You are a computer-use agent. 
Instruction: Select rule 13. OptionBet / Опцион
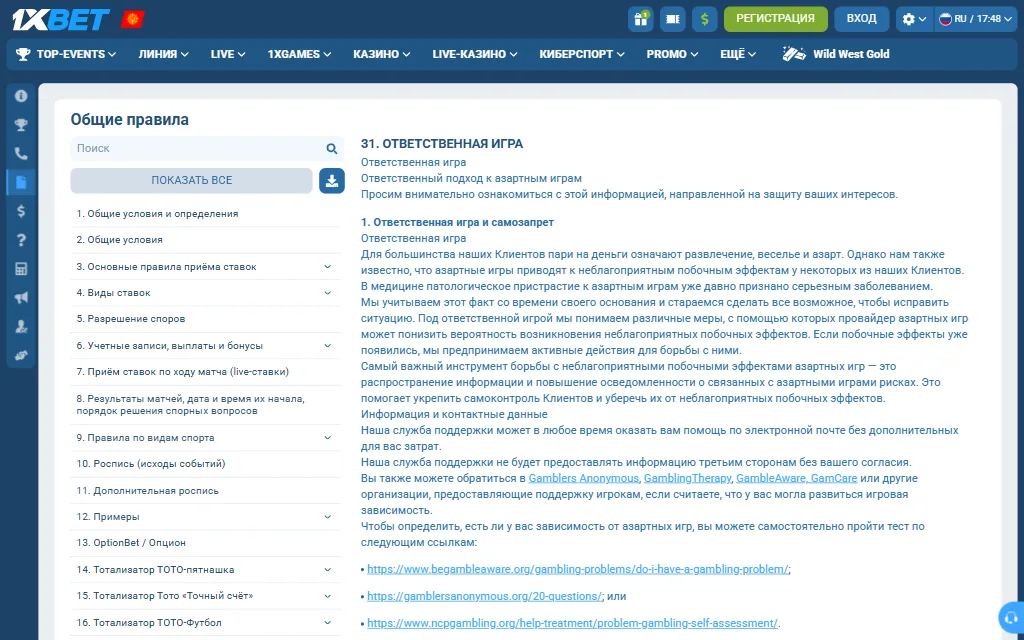[205, 543]
